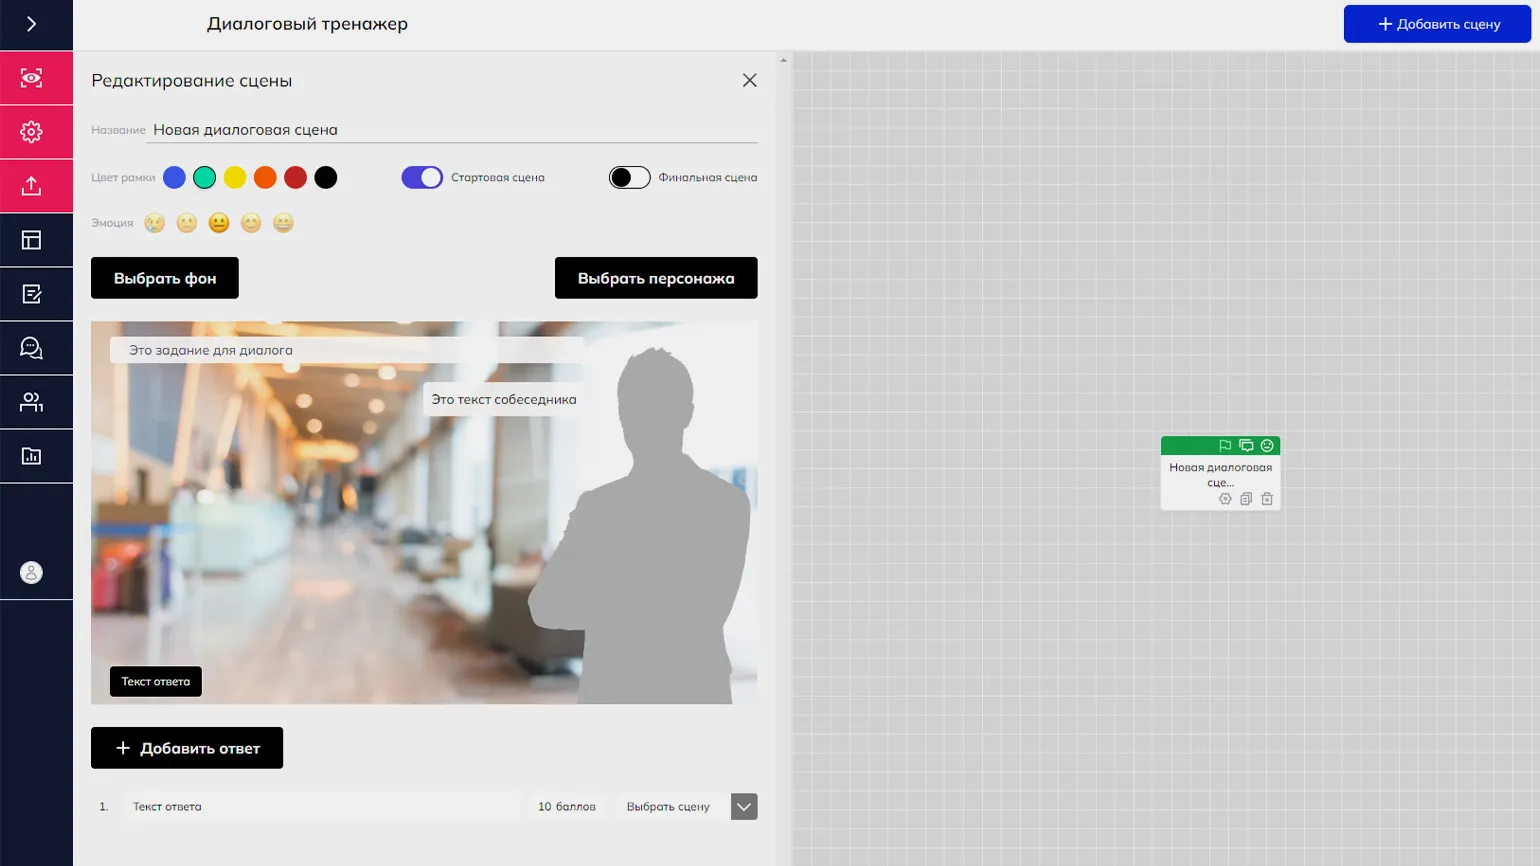This screenshot has width=1540, height=866.
Task: Open the layout template sidebar menu item
Action: pyautogui.click(x=31, y=240)
